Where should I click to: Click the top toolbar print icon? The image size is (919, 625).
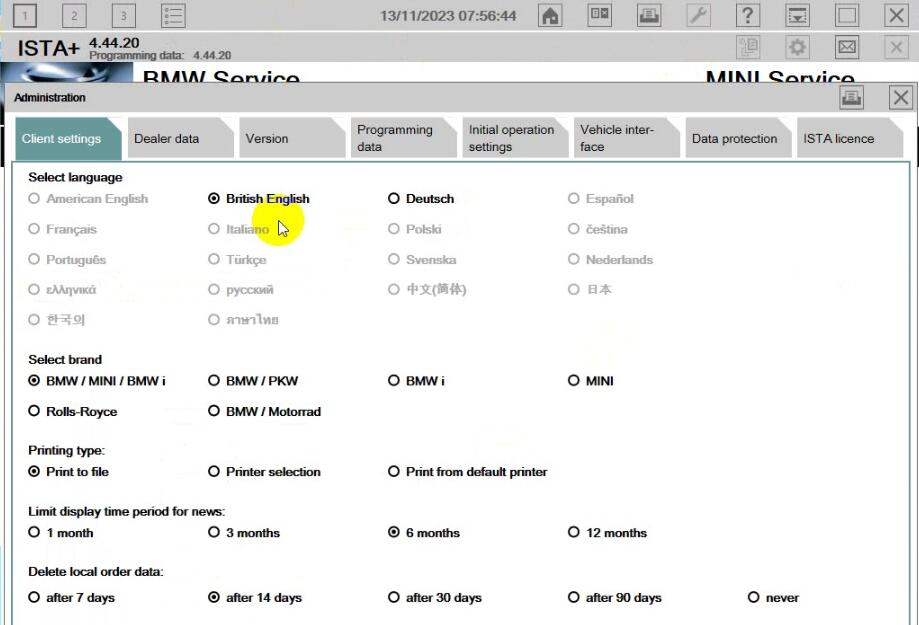[x=649, y=15]
